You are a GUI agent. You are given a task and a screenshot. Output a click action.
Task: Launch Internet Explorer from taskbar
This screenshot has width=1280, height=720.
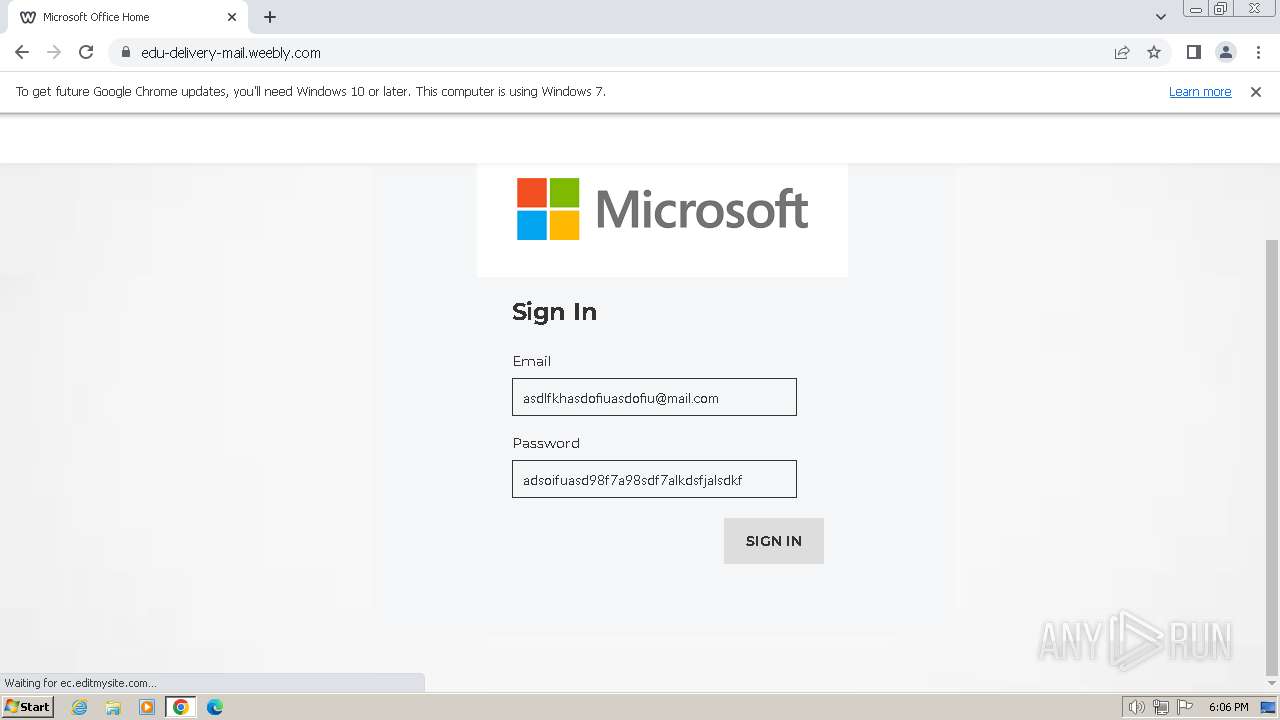(x=80, y=707)
